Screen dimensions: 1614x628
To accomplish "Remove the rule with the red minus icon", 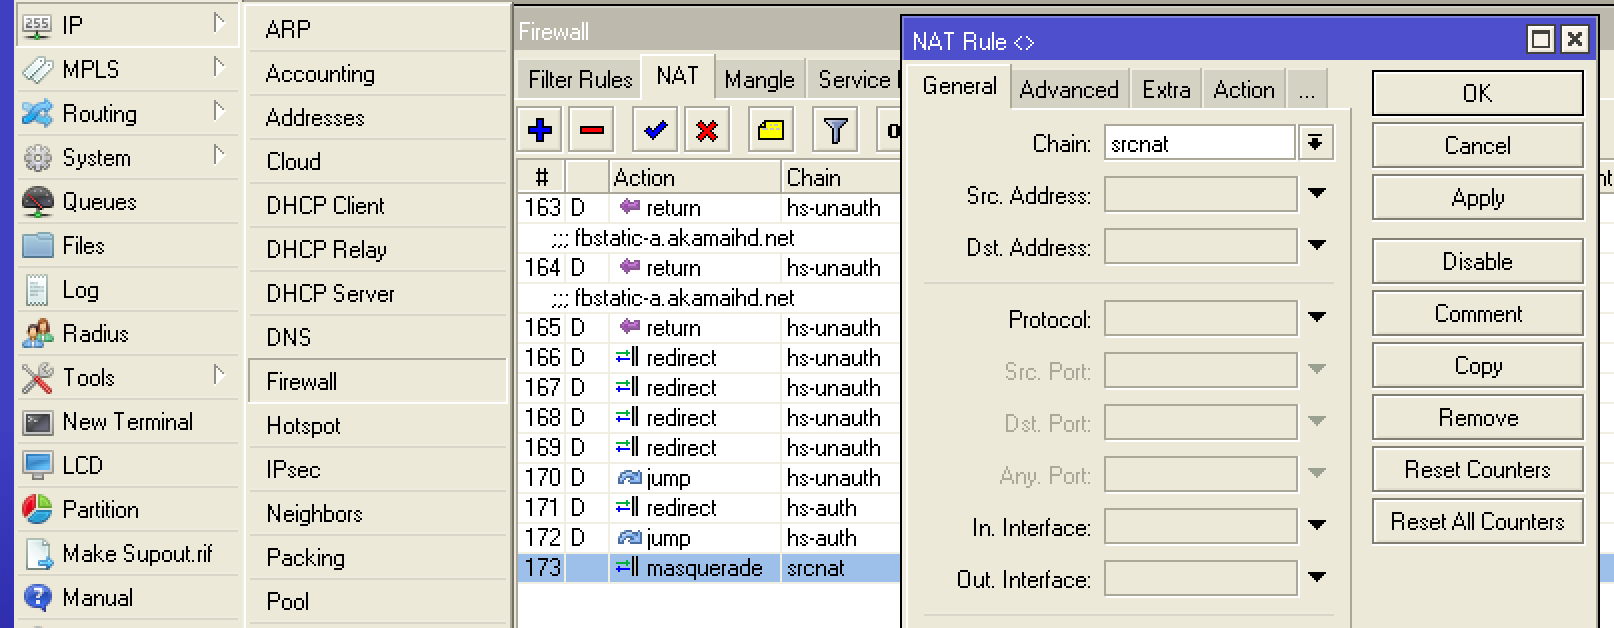I will [x=592, y=130].
